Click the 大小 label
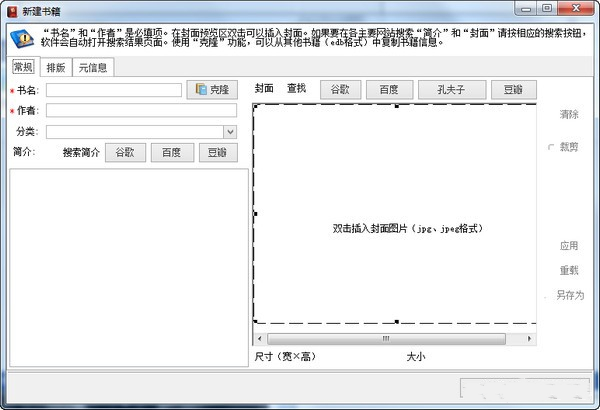This screenshot has height=410, width=600. point(416,356)
